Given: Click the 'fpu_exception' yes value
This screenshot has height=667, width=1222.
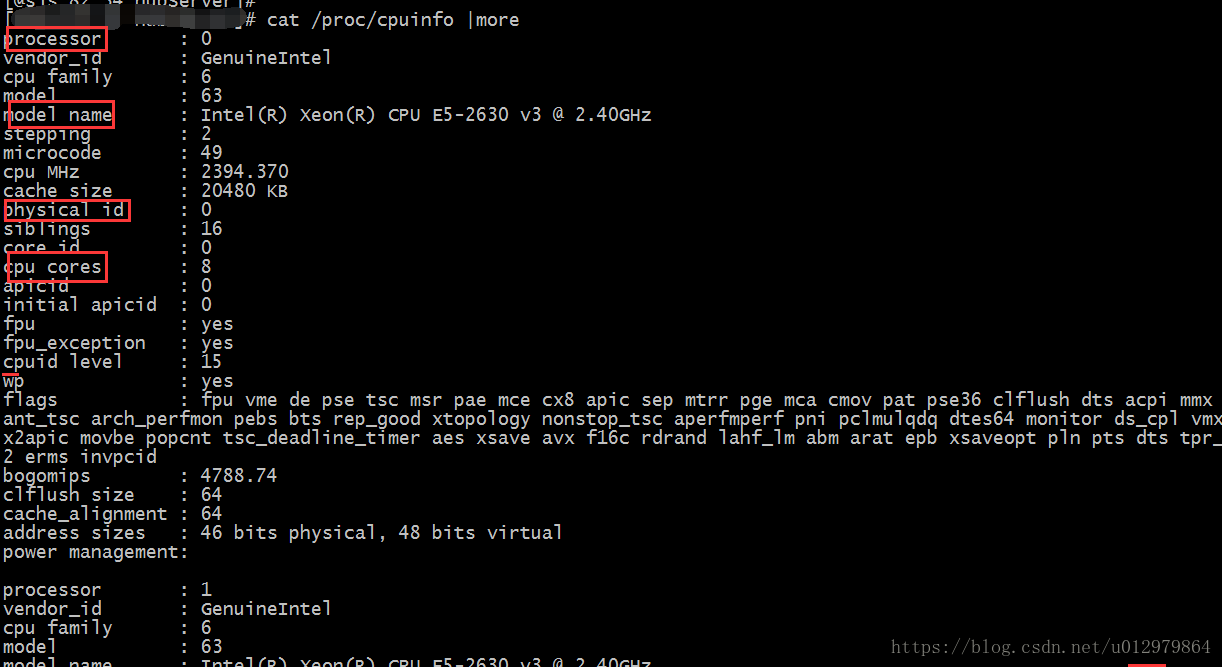Looking at the screenshot, I should [x=217, y=343].
